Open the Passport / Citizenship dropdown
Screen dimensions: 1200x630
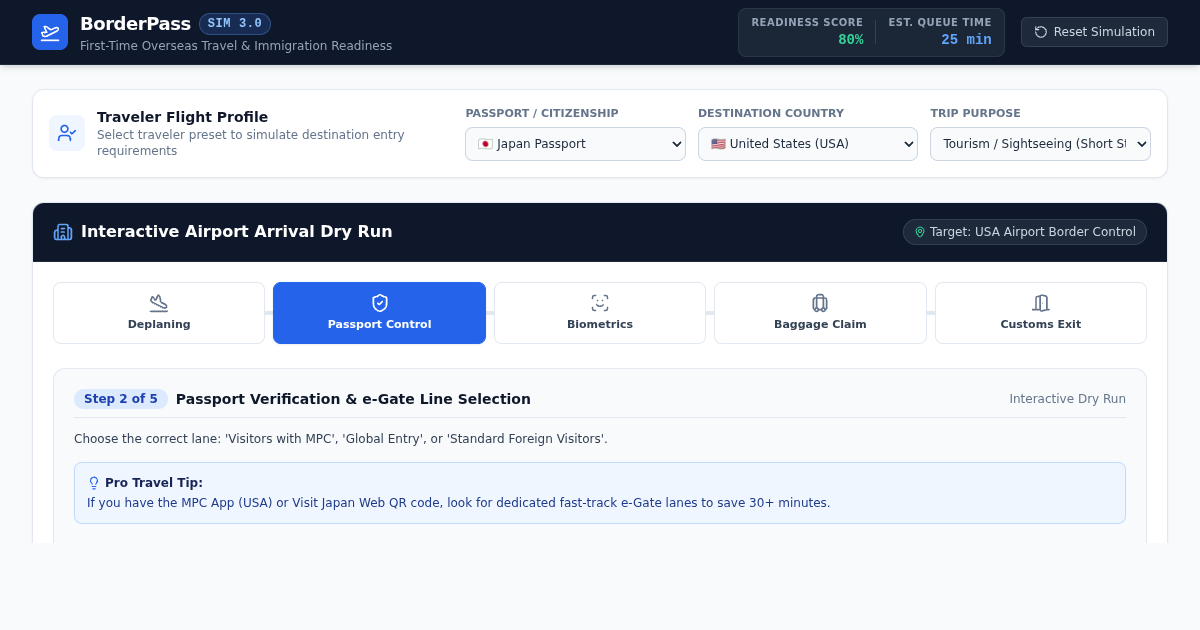575,144
